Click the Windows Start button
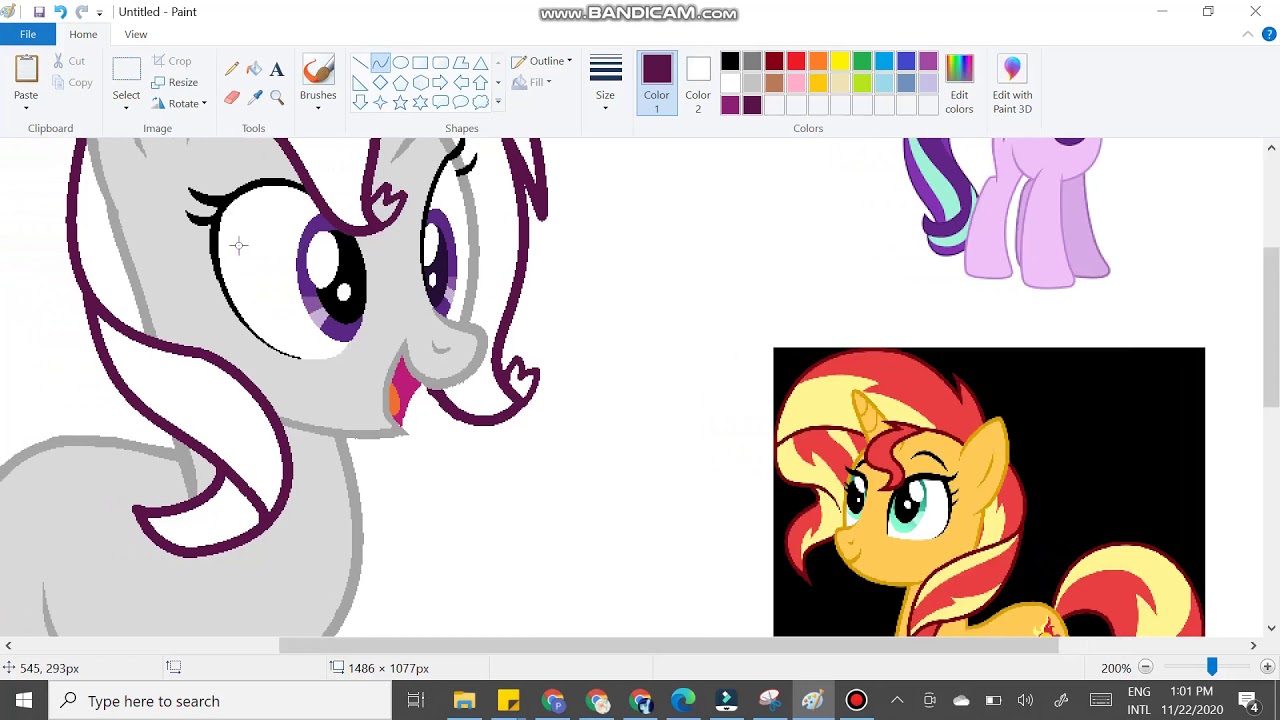The width and height of the screenshot is (1280, 720). point(24,700)
